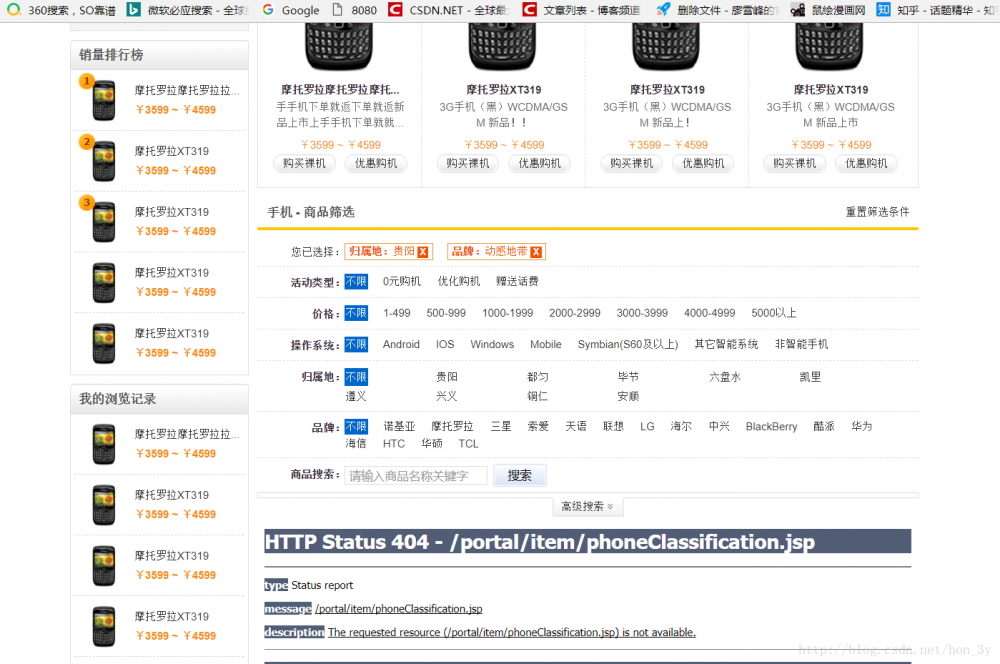The height and width of the screenshot is (664, 1000).
Task: Select 六盘水 region
Action: coord(724,377)
